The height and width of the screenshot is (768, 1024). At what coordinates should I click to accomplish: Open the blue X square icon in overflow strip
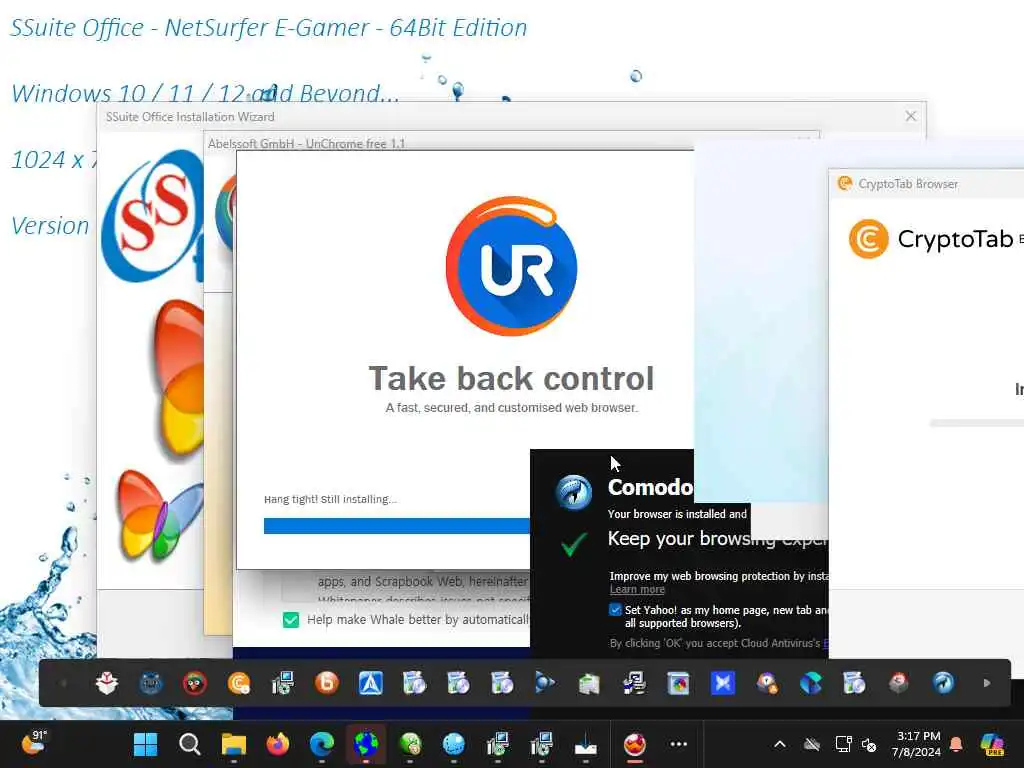(723, 683)
